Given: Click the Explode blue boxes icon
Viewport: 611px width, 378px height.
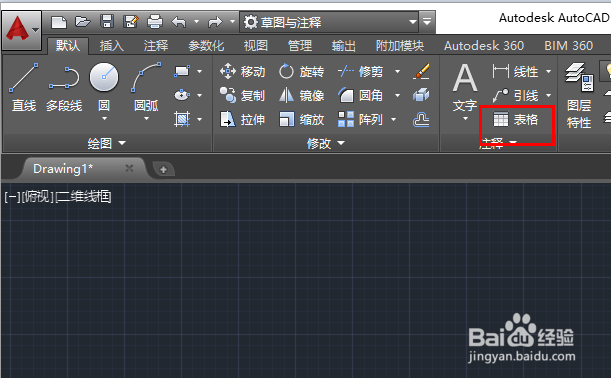Looking at the screenshot, I should click(x=421, y=95).
